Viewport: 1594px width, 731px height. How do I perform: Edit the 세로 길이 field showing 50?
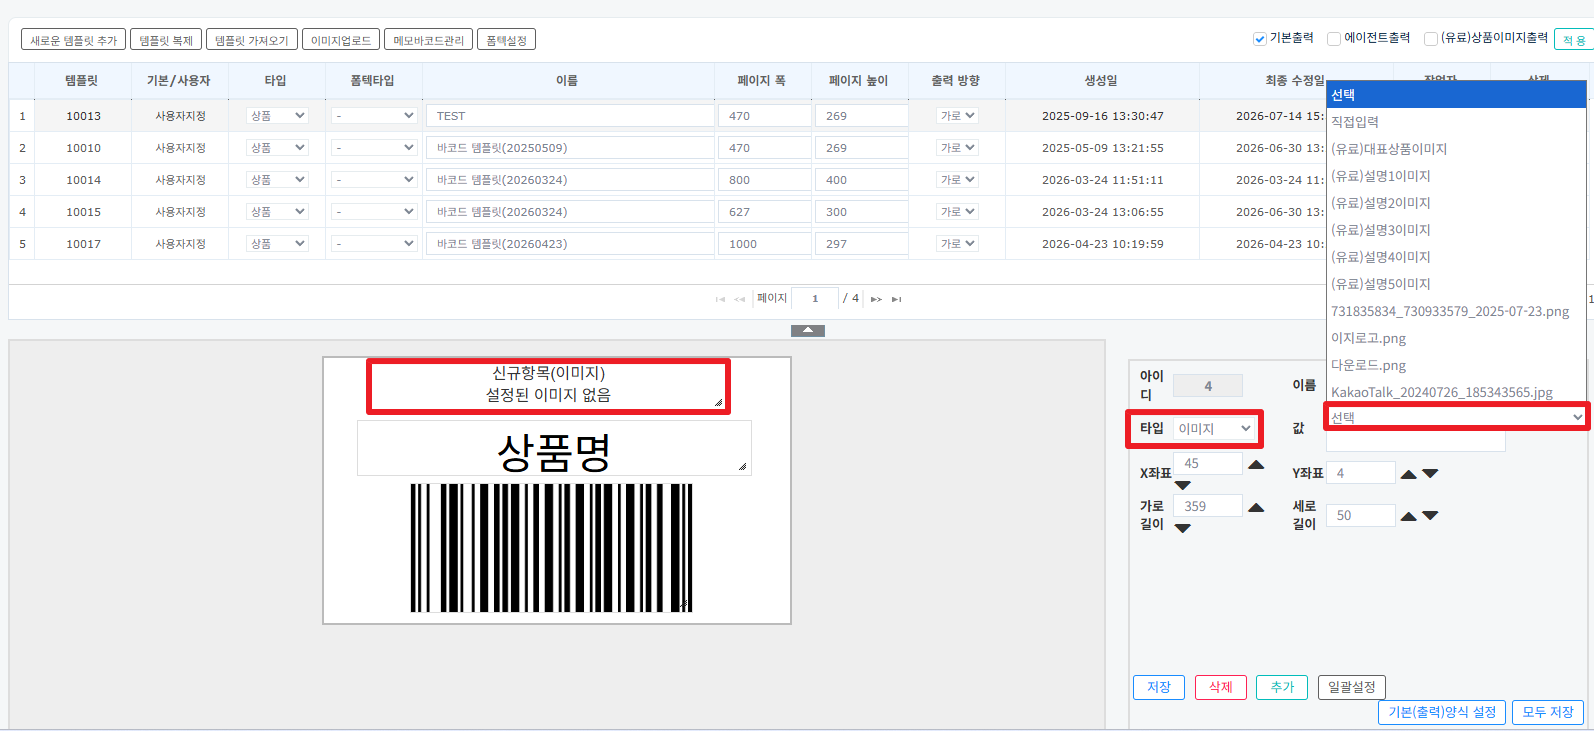[x=1361, y=515]
